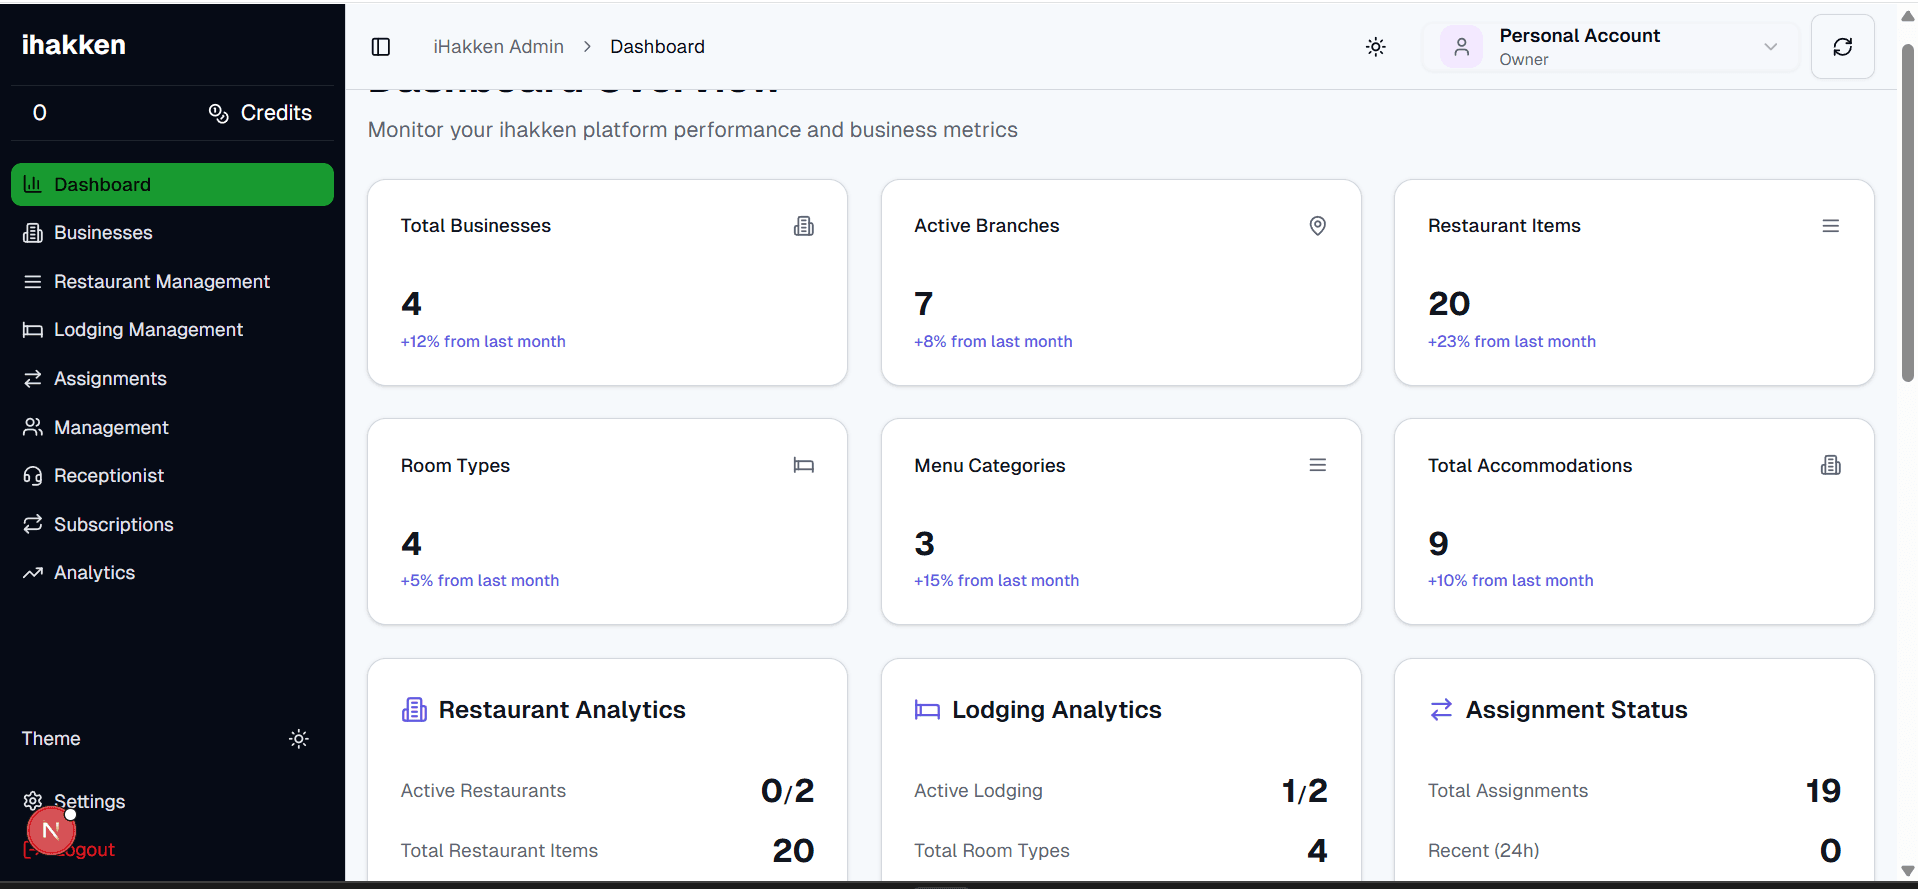Click the Active Lodging 1/2 value

coord(1305,791)
